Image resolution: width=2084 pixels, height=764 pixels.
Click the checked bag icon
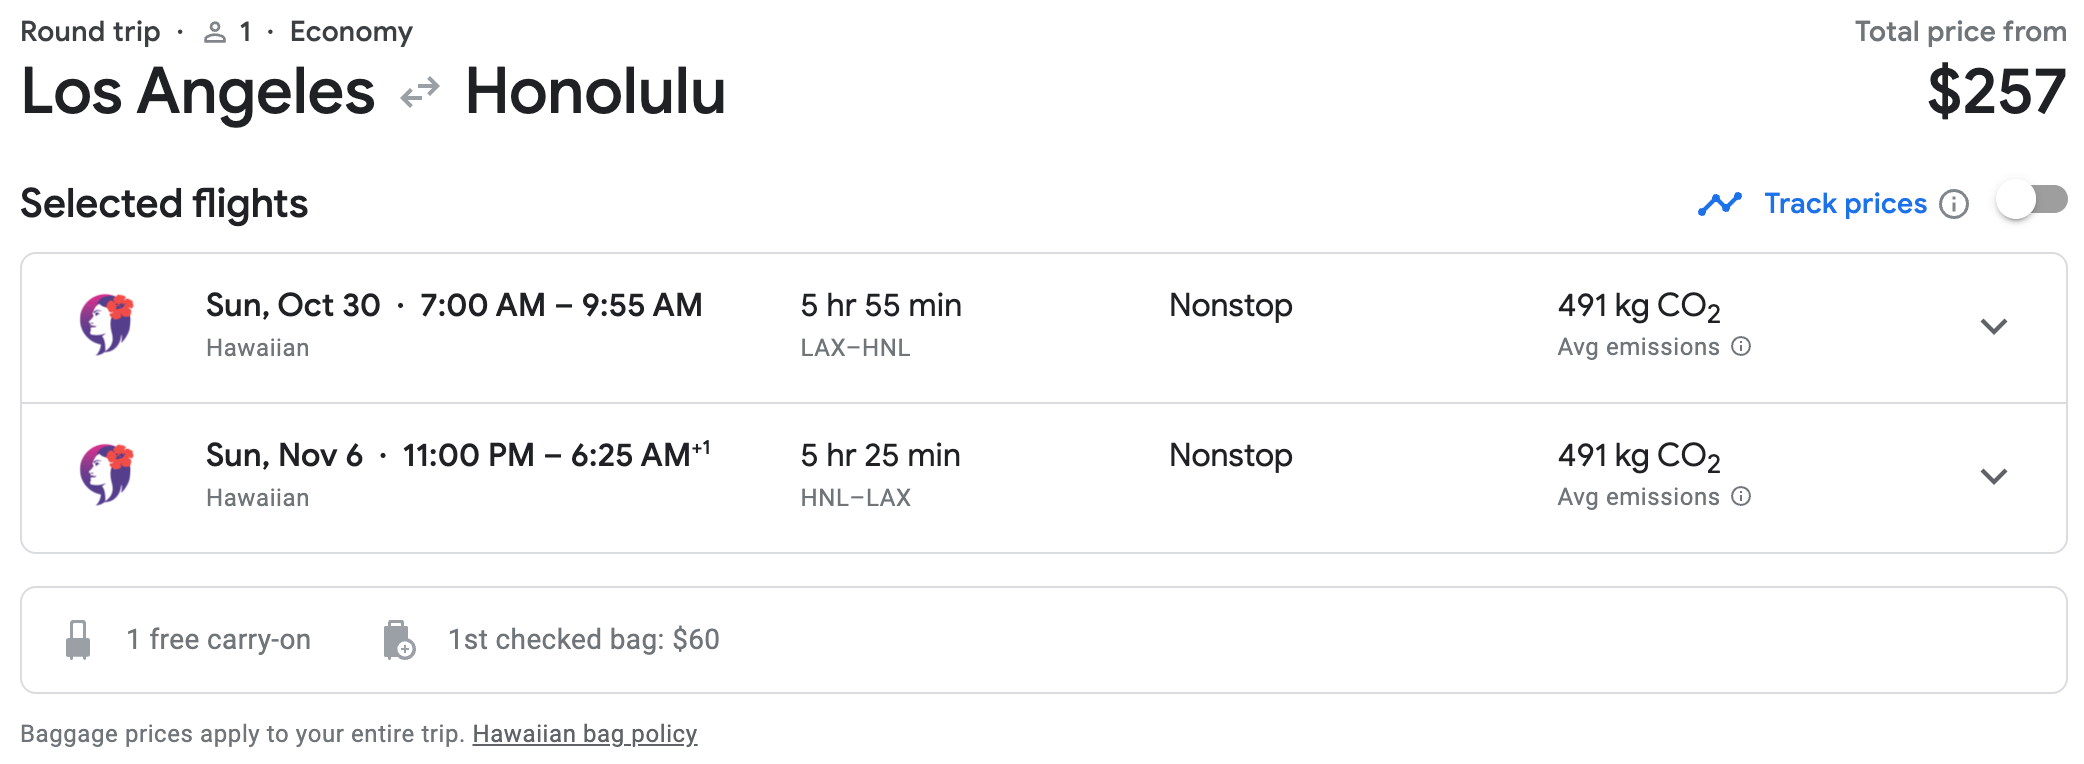pyautogui.click(x=399, y=640)
